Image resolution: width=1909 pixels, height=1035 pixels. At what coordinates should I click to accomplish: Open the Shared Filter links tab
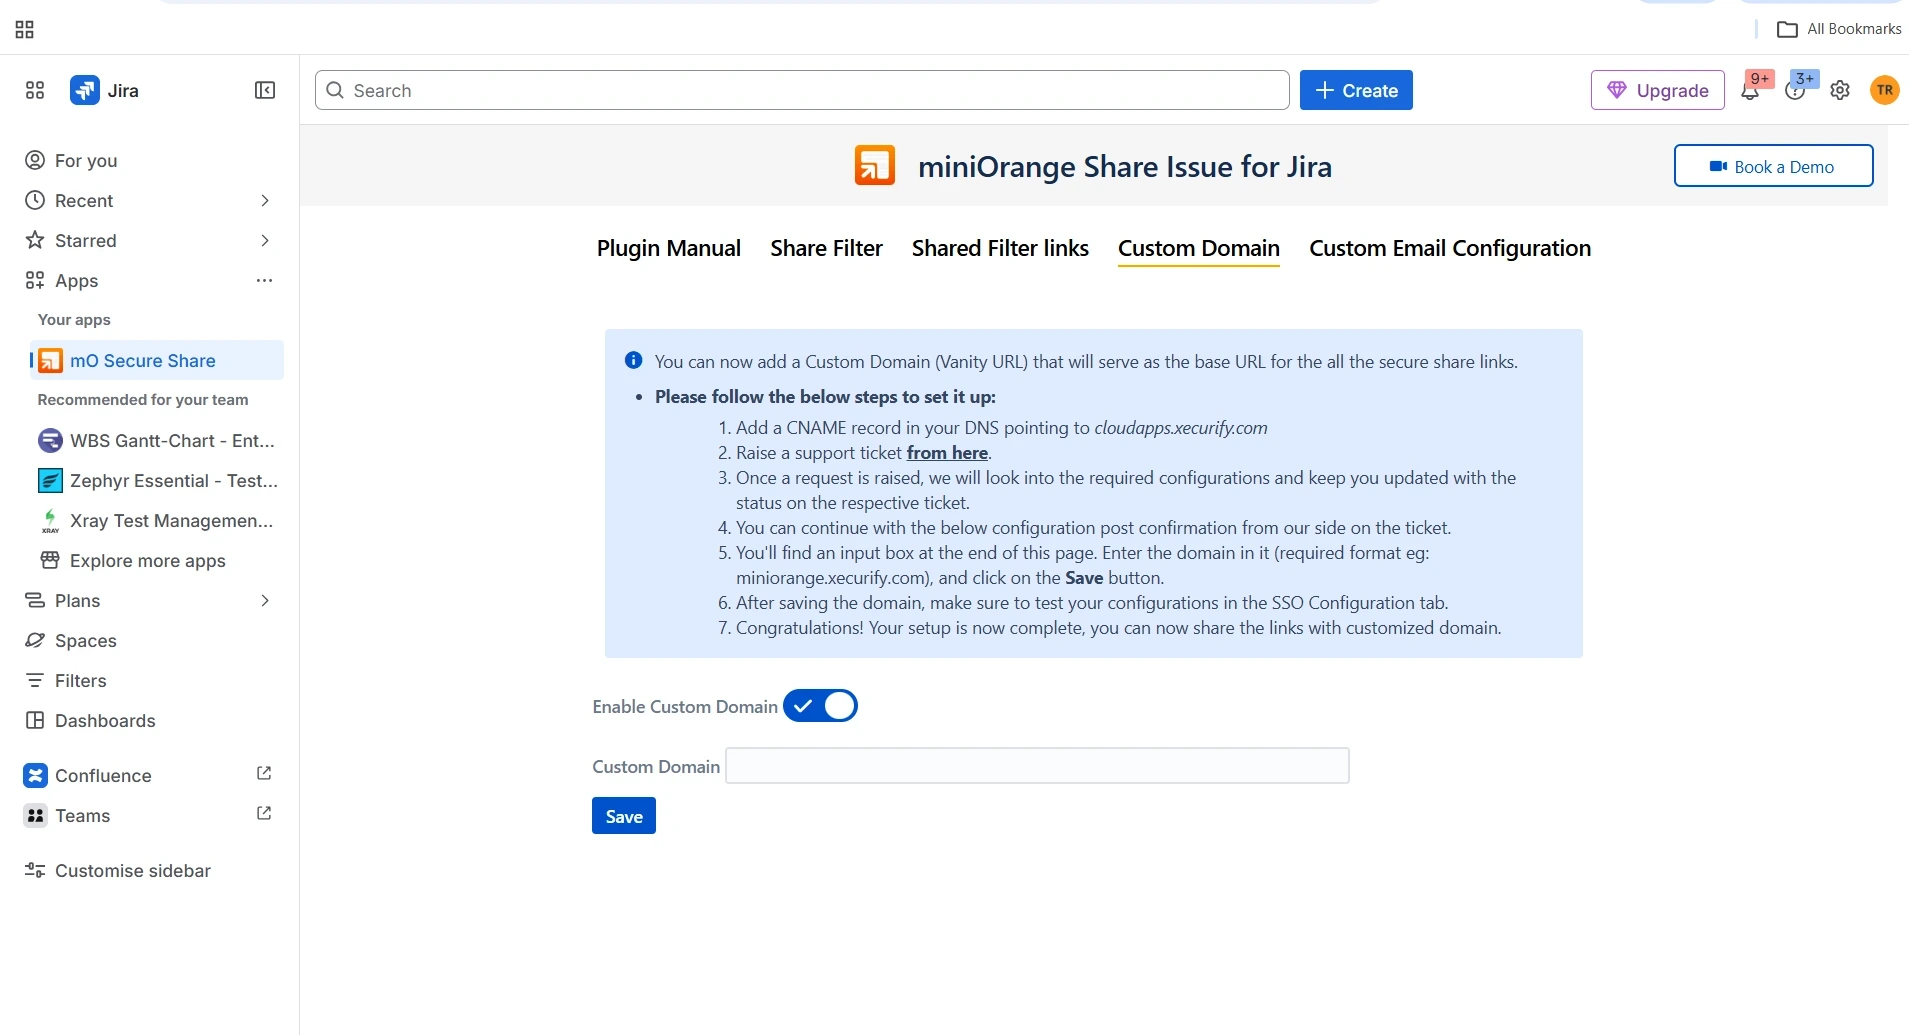pyautogui.click(x=1000, y=248)
